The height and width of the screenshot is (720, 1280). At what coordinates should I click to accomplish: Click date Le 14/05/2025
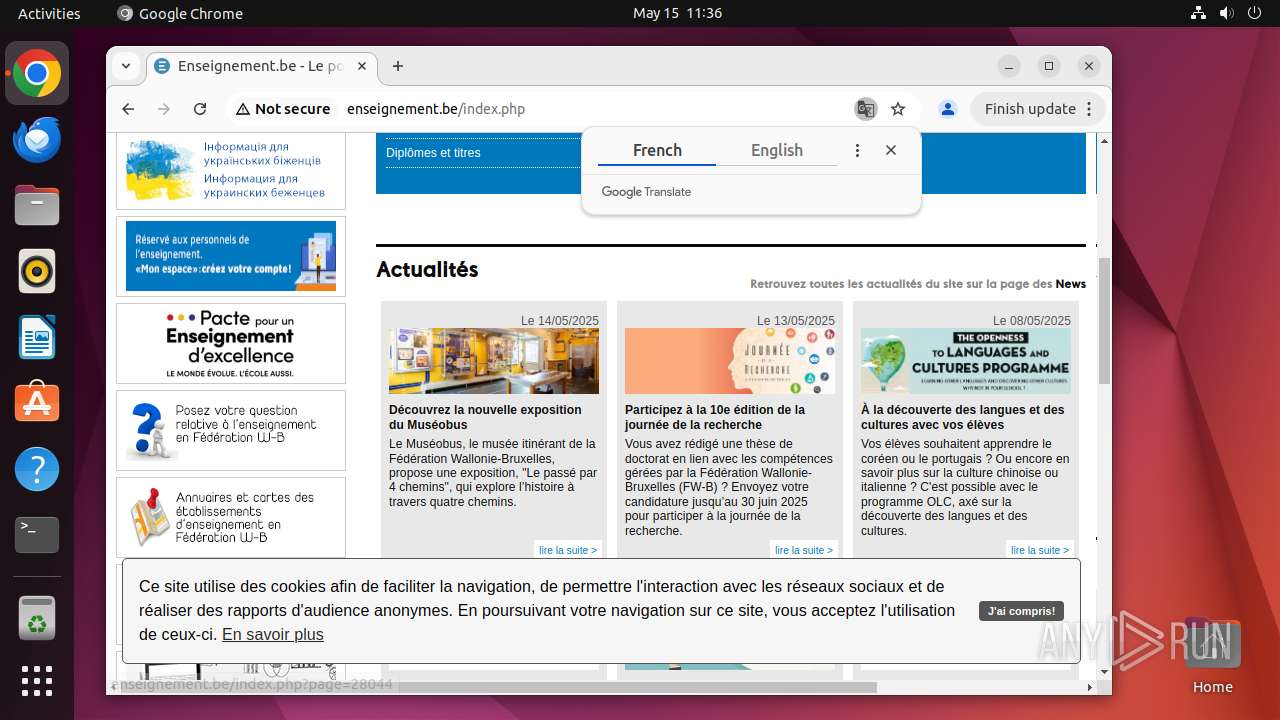[x=560, y=320]
